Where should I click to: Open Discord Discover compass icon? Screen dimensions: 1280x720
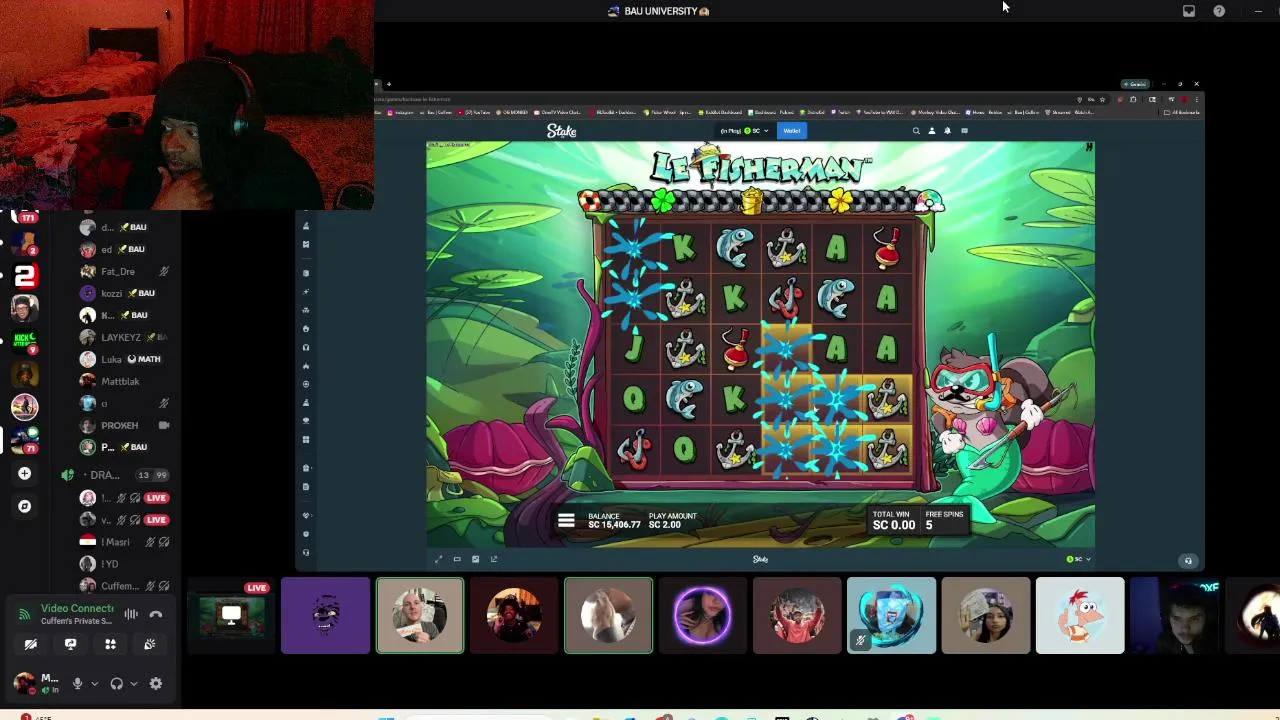[x=25, y=506]
